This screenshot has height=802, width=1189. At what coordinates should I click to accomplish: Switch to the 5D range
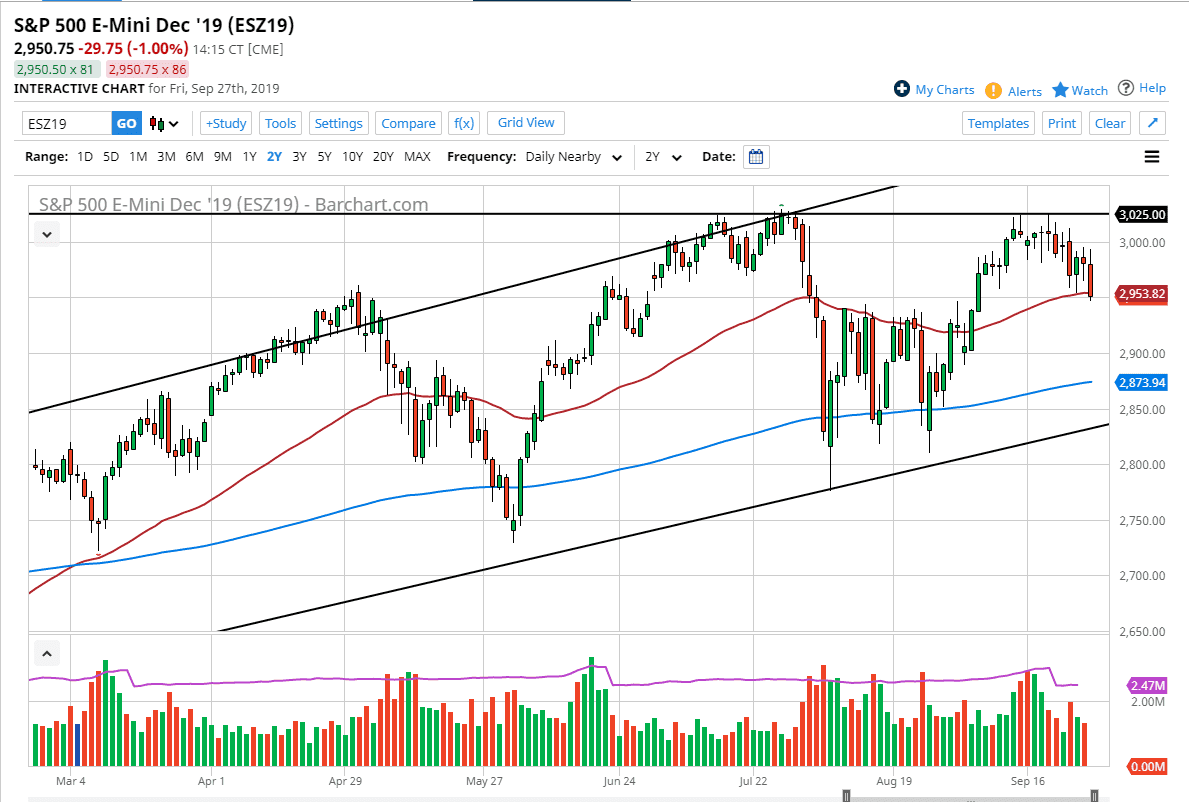click(x=111, y=156)
